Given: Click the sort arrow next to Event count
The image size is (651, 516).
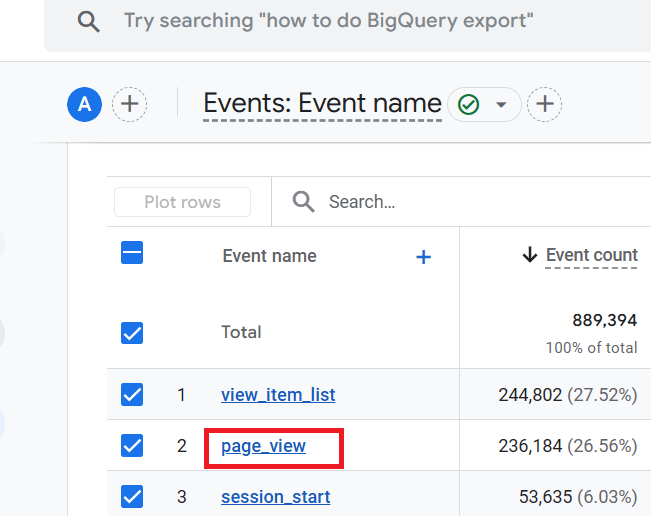Looking at the screenshot, I should (x=530, y=256).
